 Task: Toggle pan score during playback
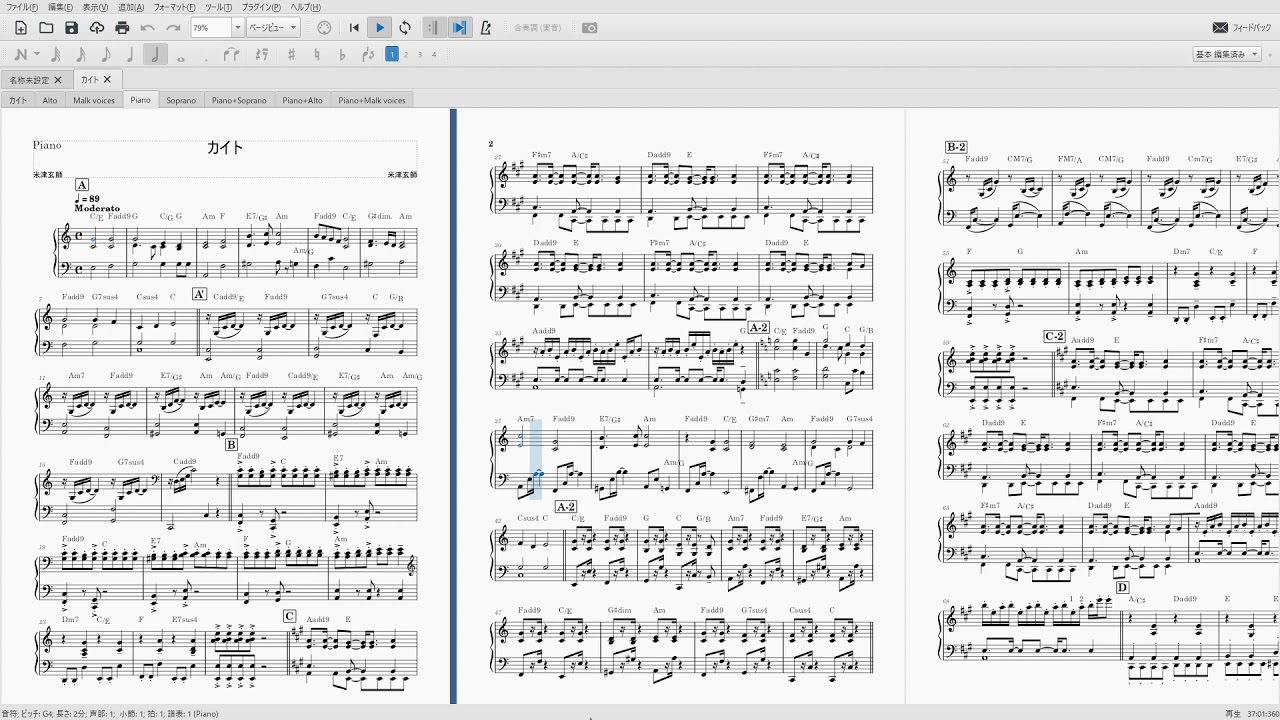460,28
